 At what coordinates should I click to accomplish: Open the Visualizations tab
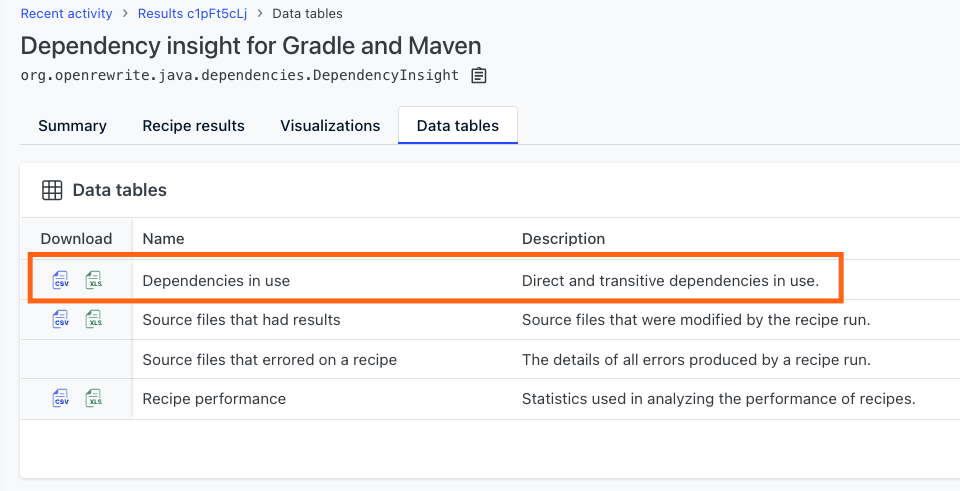pos(330,126)
